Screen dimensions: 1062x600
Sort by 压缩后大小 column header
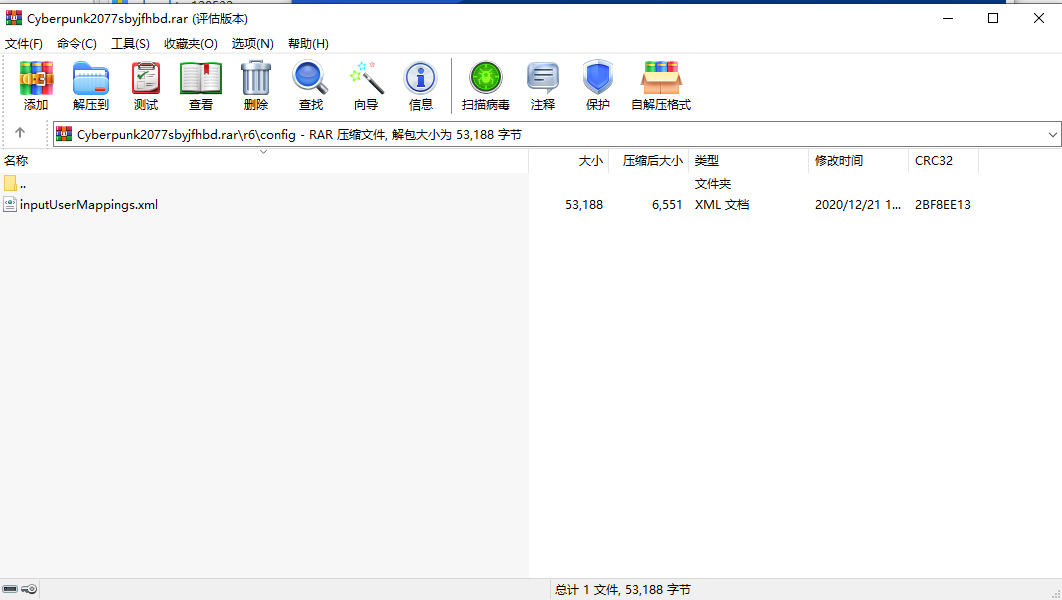(649, 160)
